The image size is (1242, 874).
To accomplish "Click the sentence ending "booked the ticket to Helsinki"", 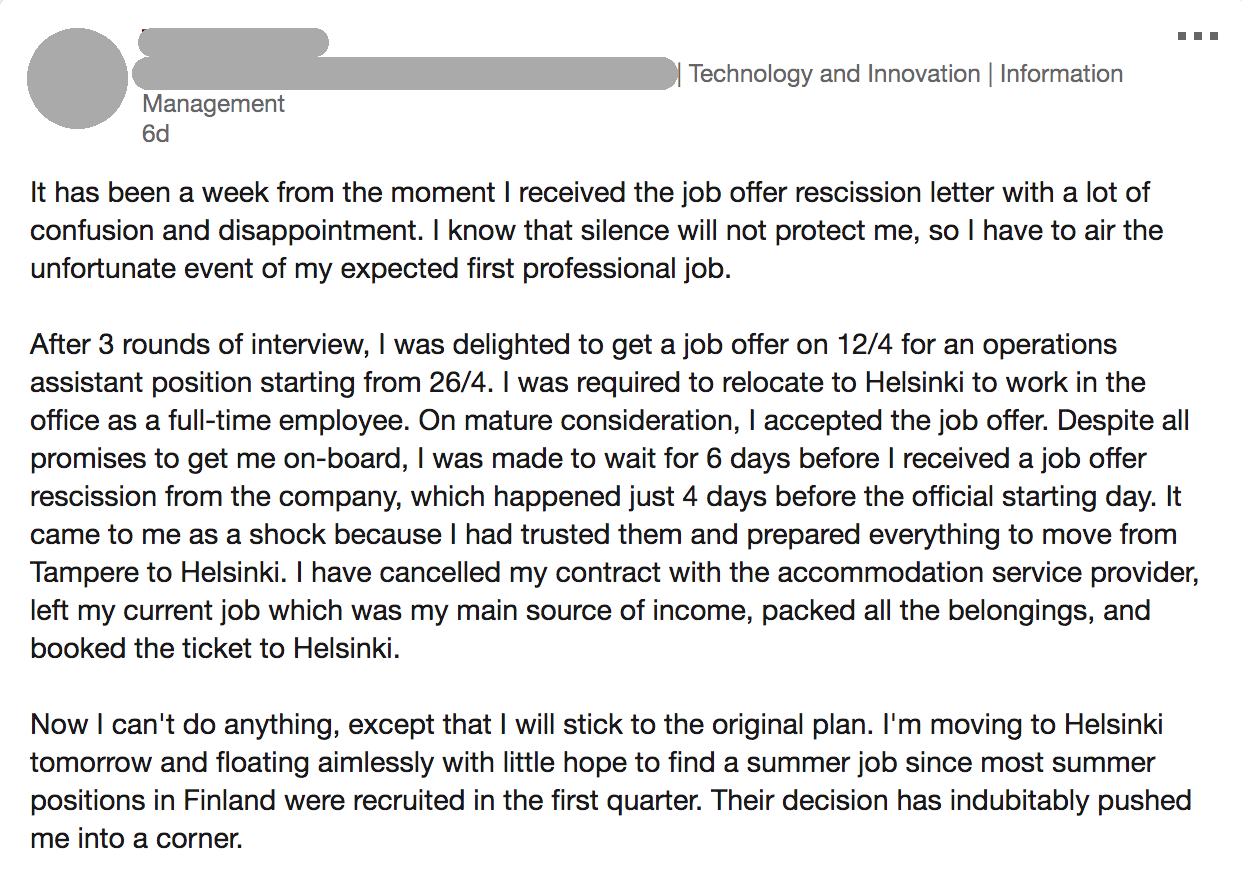I will (214, 649).
